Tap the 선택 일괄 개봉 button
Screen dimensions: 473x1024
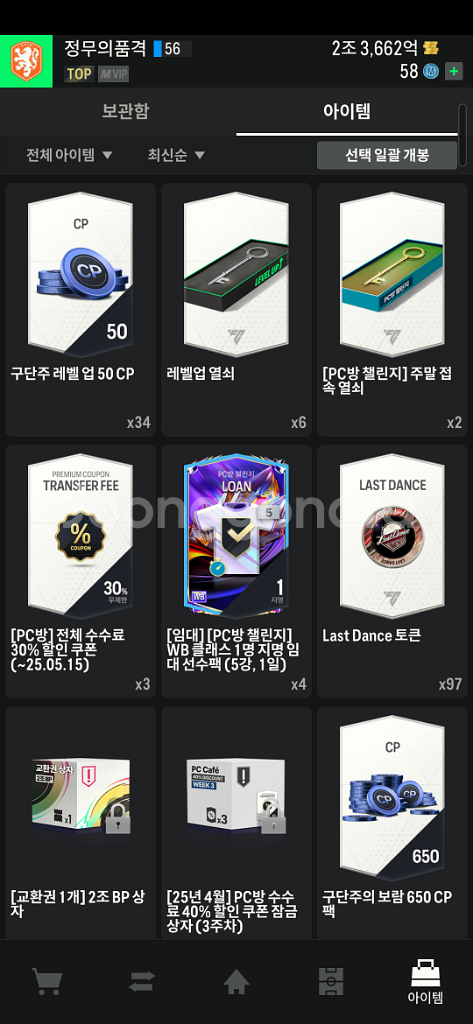click(x=387, y=155)
